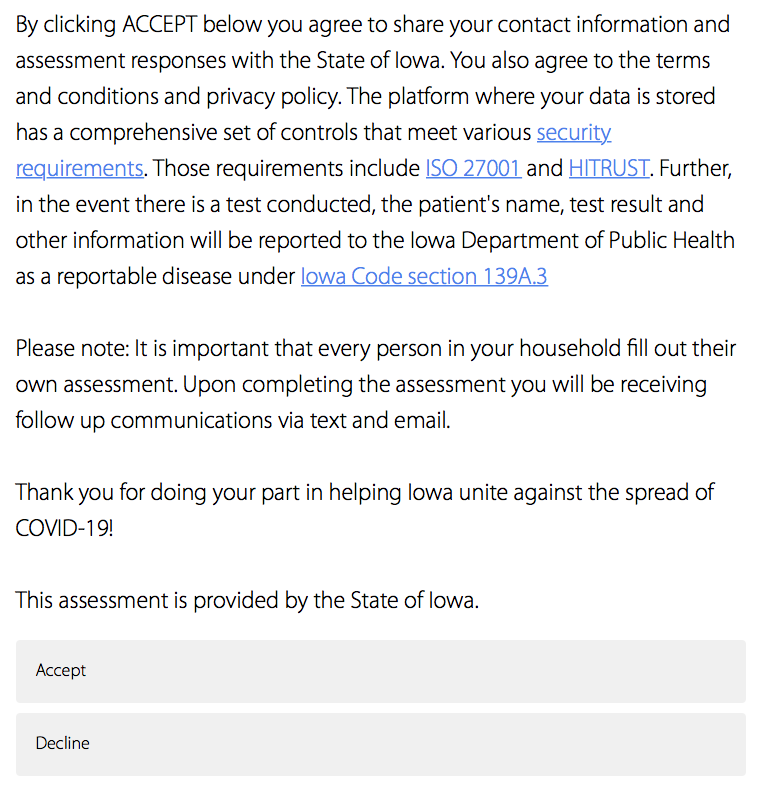780x799 pixels.
Task: Visit the HITRUST security standard hyperlink
Action: pyautogui.click(x=609, y=169)
